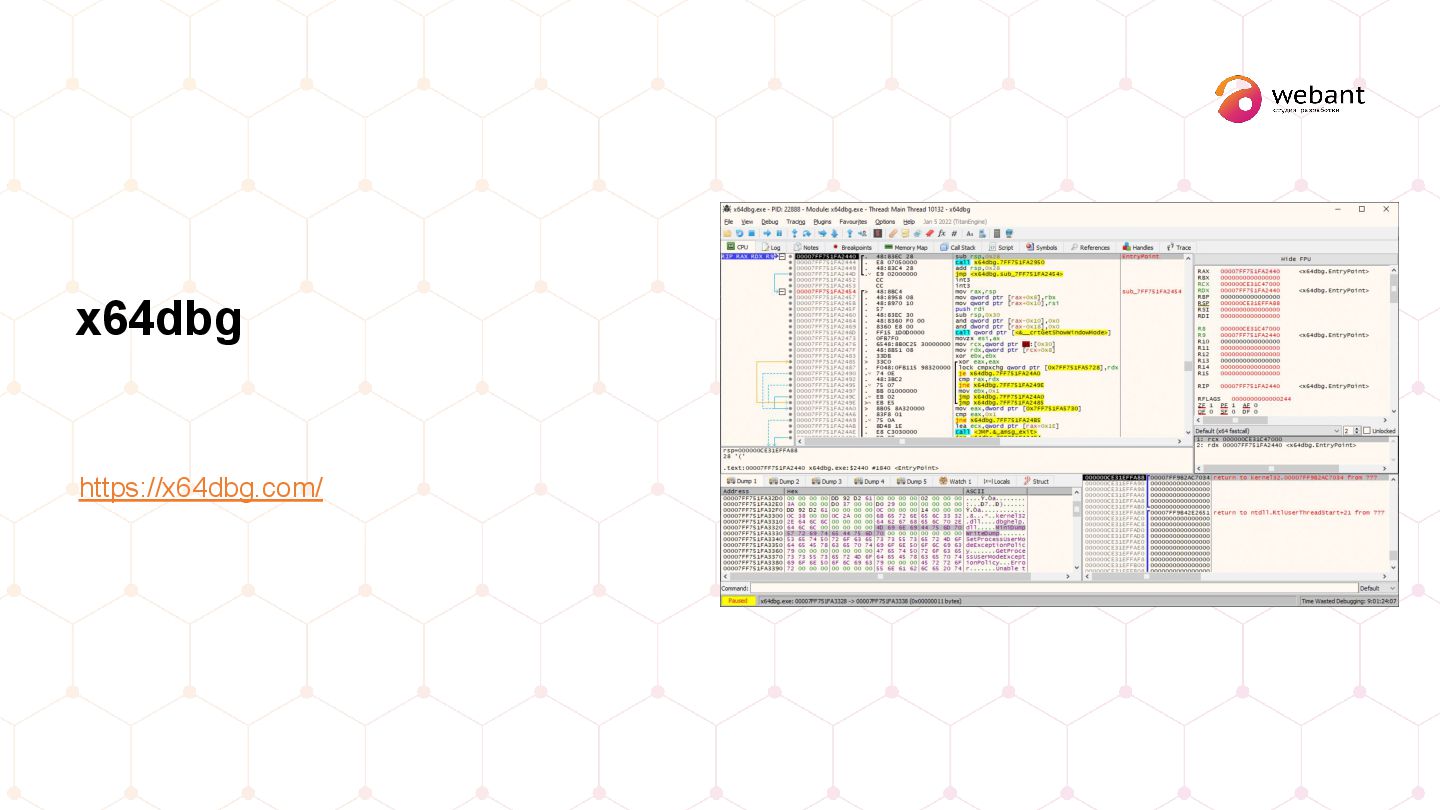Open the Default (x64 fastcall) dropdown
Screen dimensions: 1440x810
point(1267,431)
